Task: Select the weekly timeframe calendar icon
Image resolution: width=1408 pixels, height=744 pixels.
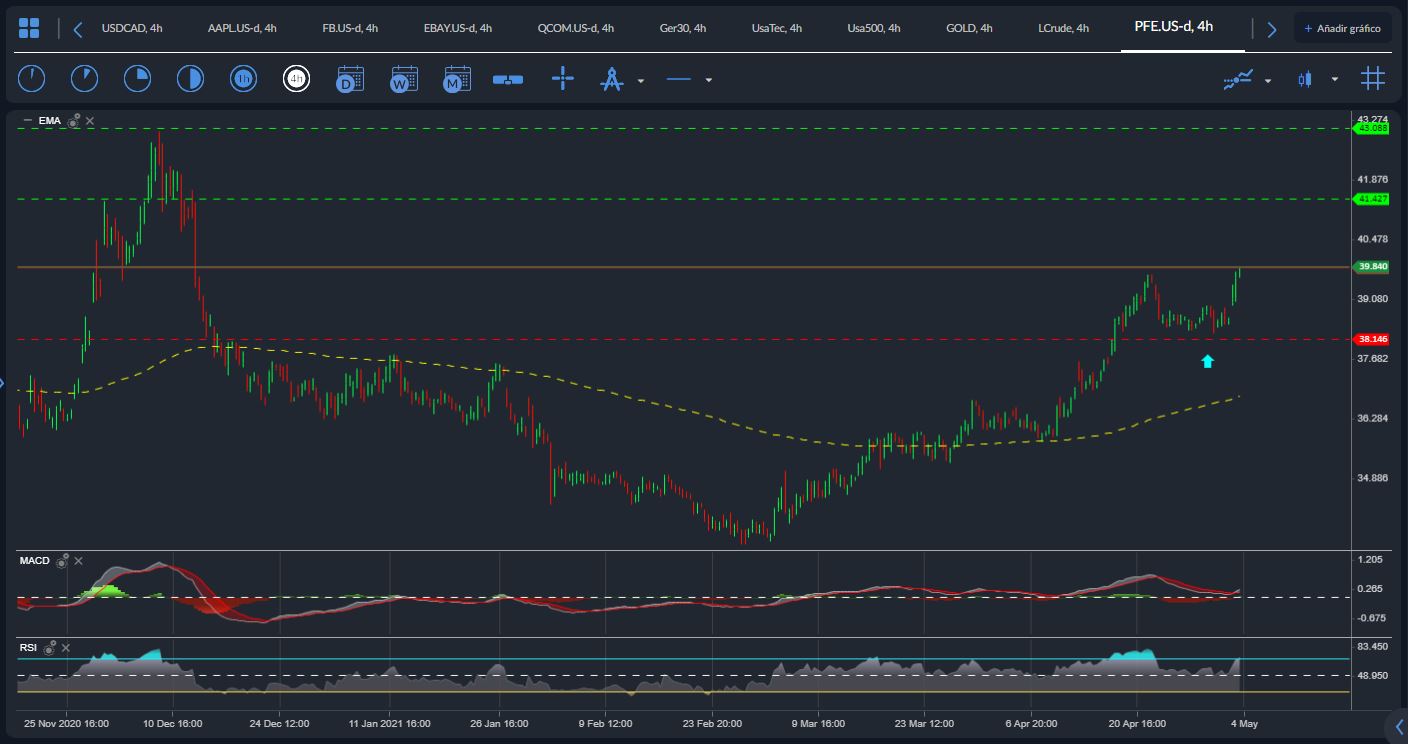Action: [x=404, y=79]
